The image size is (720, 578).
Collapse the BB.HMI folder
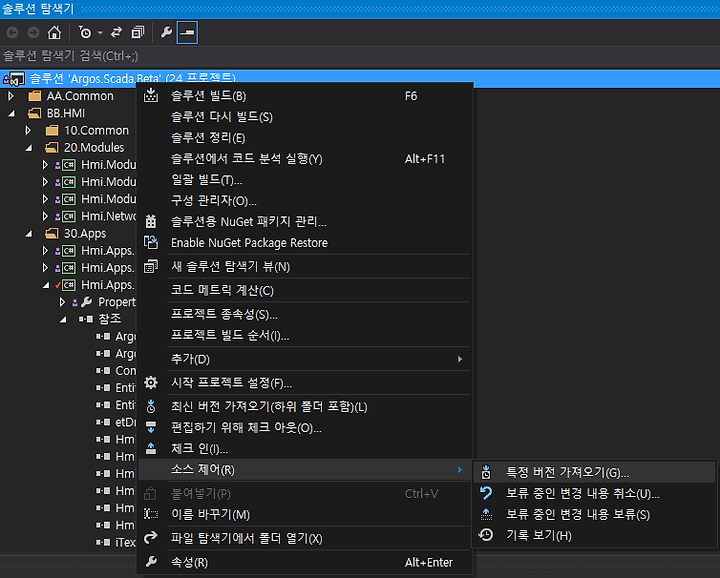pyautogui.click(x=11, y=113)
